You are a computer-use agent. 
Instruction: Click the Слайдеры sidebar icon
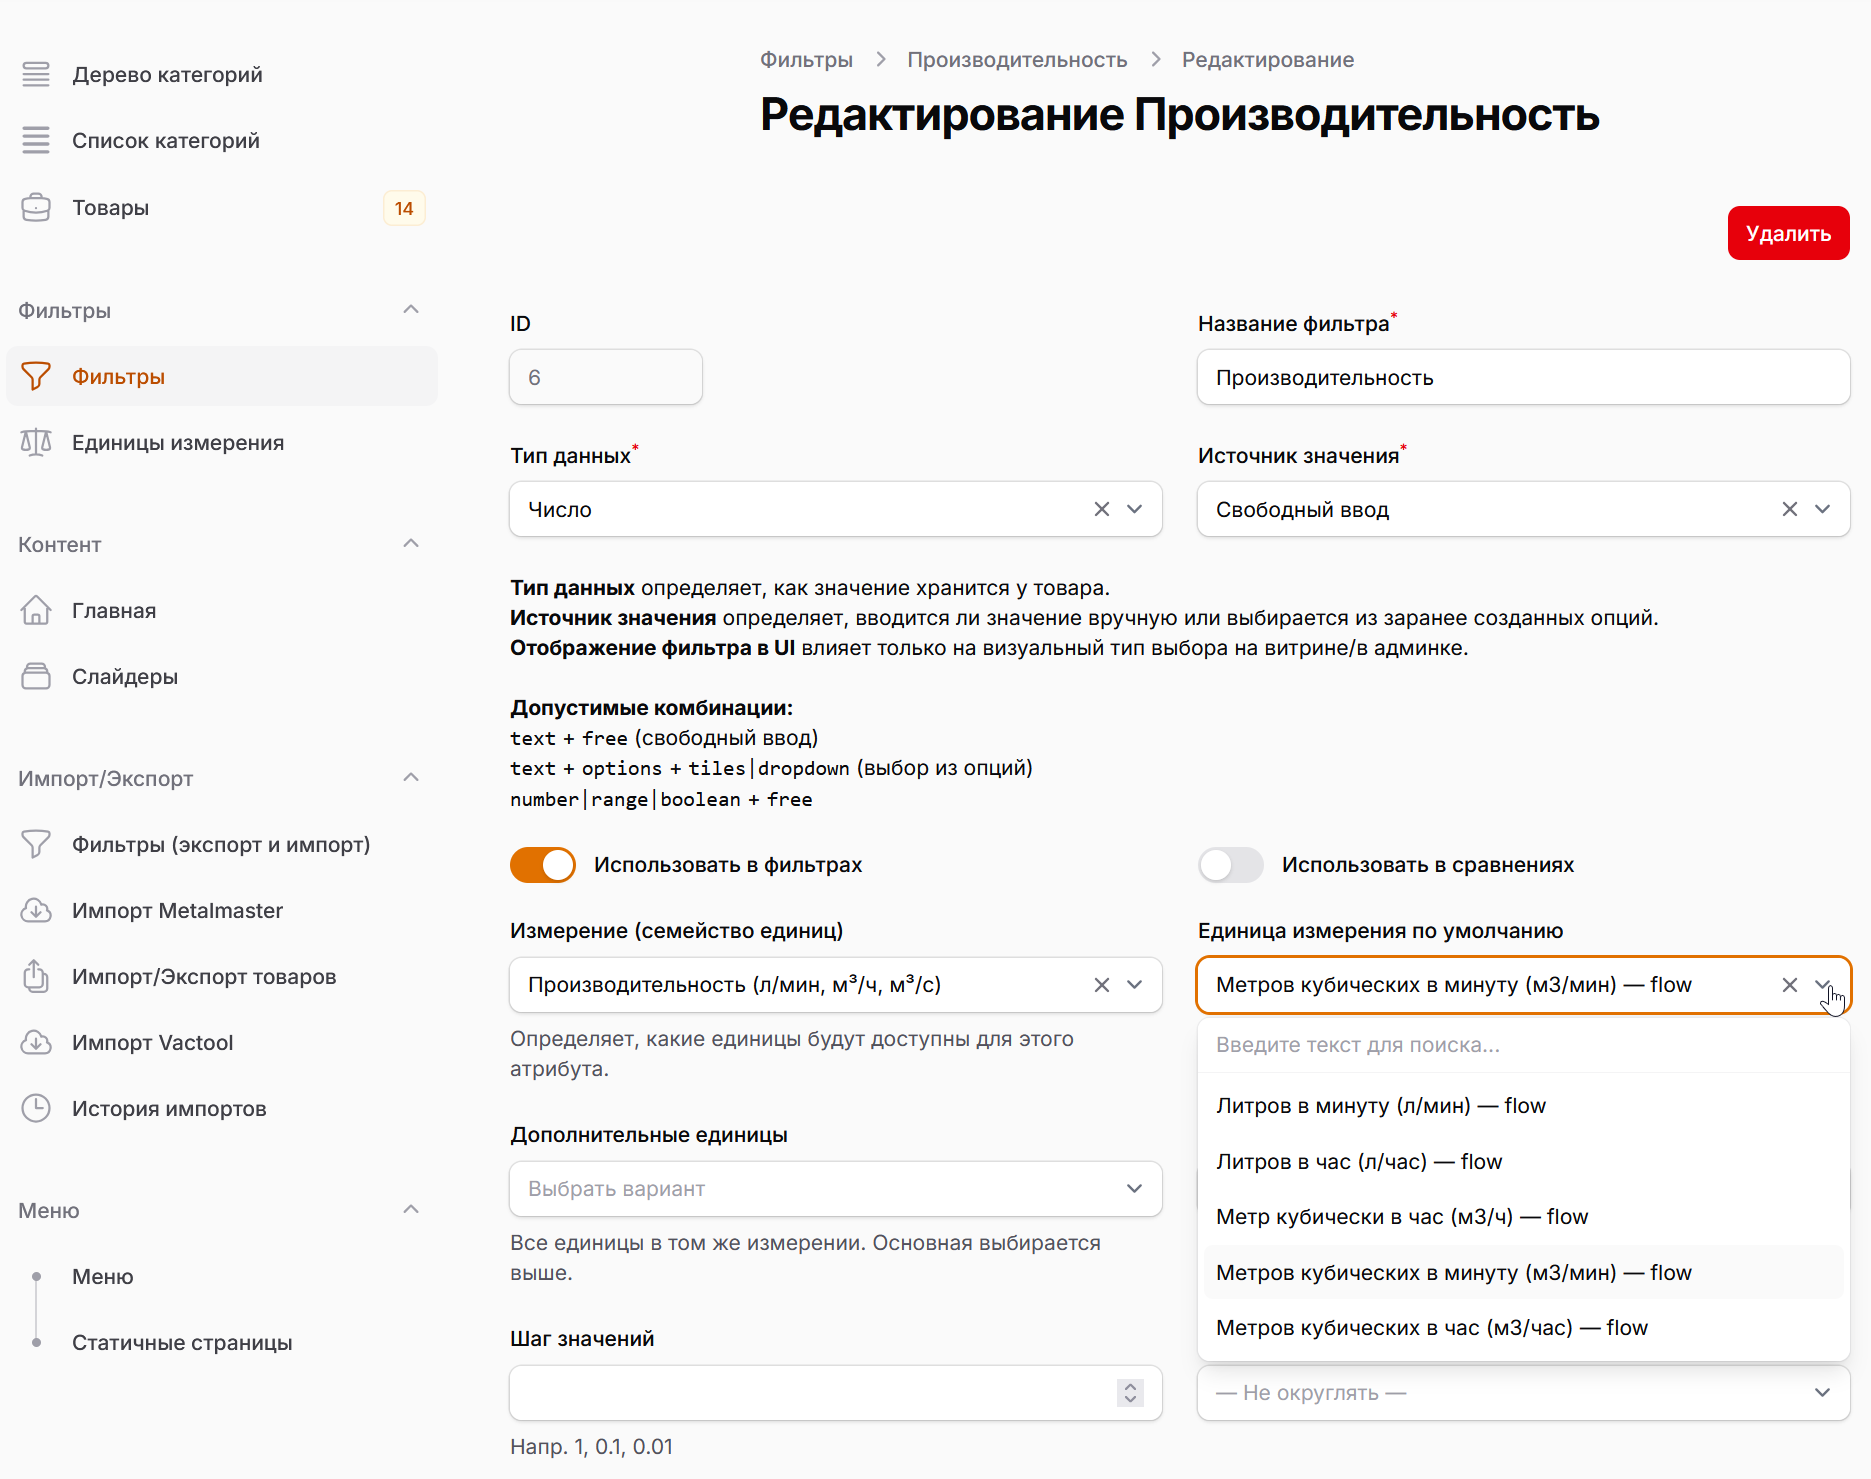tap(36, 676)
